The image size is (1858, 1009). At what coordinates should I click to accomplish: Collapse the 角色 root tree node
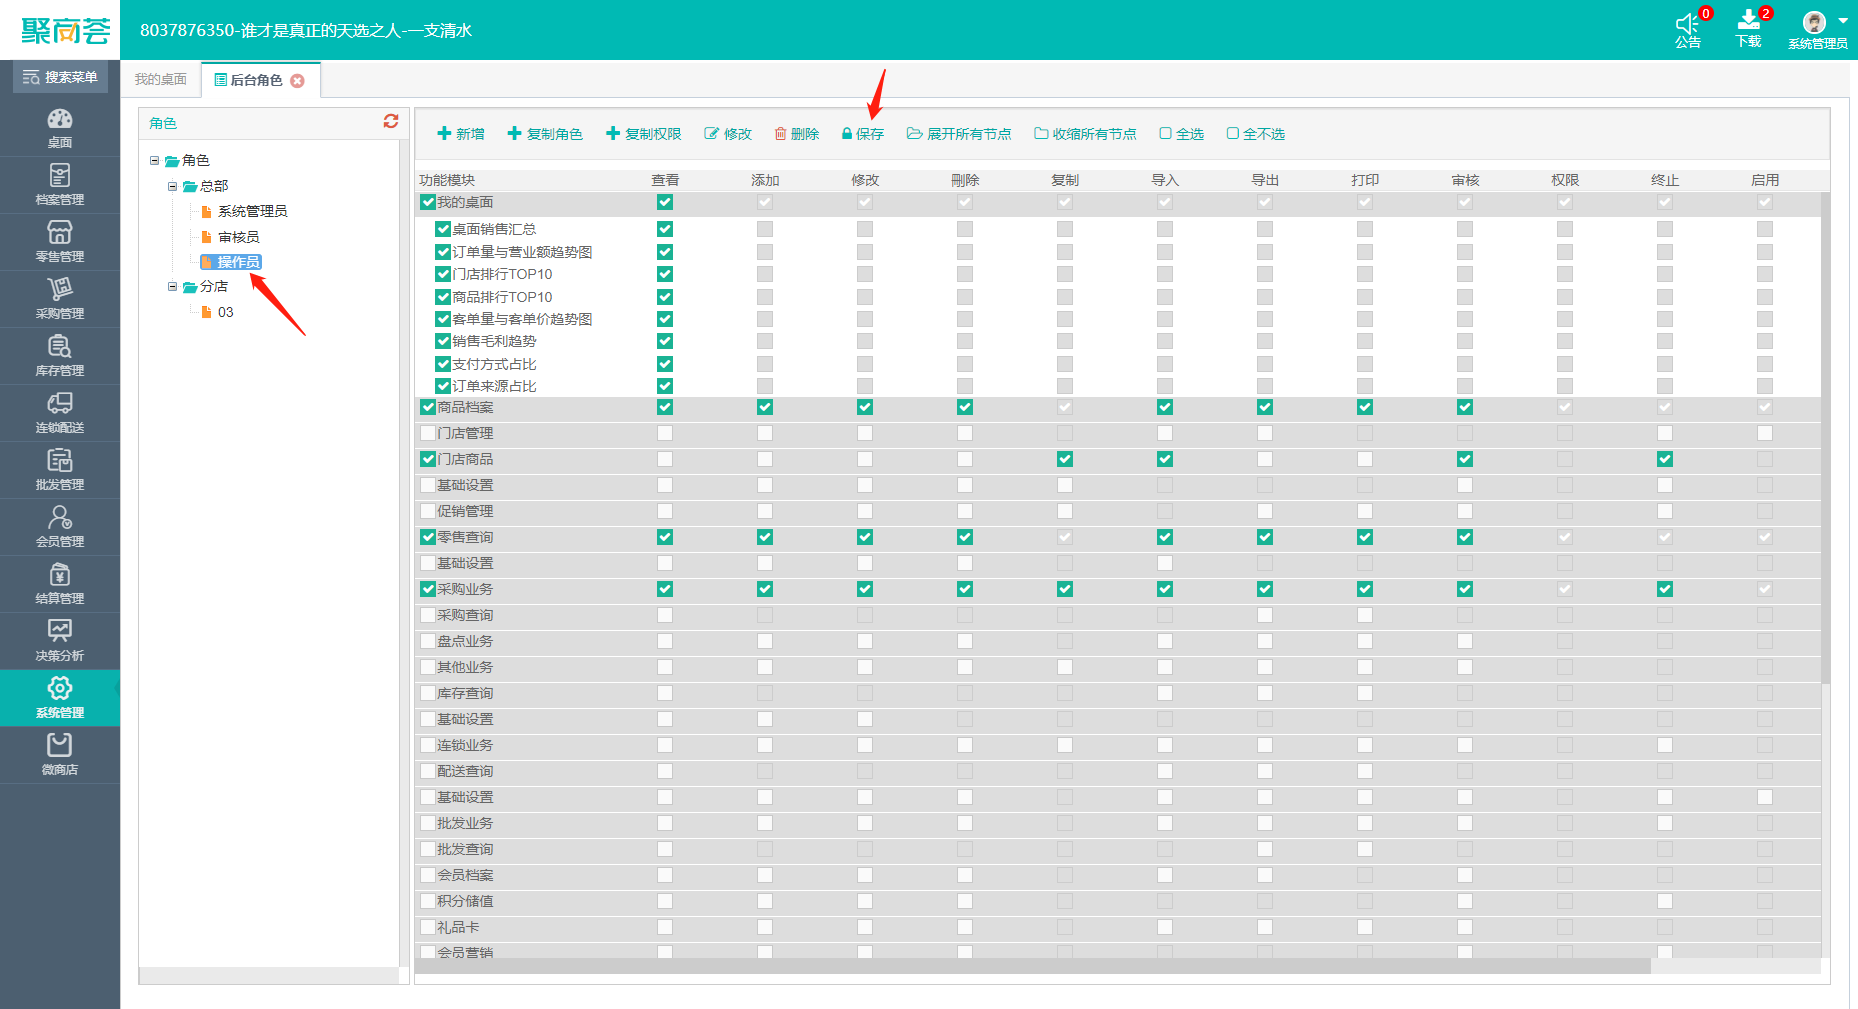[x=155, y=160]
